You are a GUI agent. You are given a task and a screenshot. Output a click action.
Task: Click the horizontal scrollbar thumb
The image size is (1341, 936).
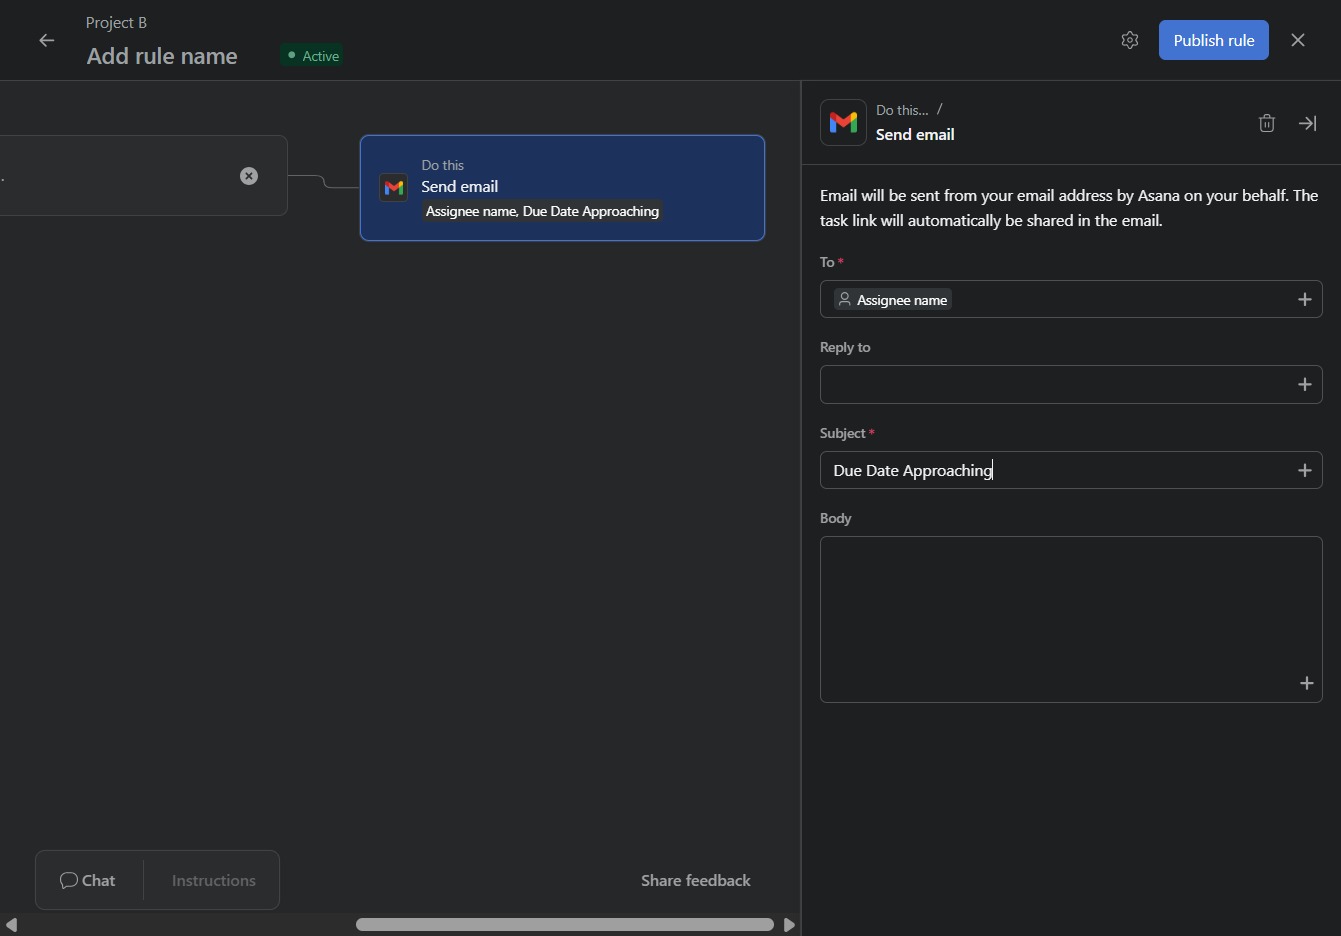(565, 925)
